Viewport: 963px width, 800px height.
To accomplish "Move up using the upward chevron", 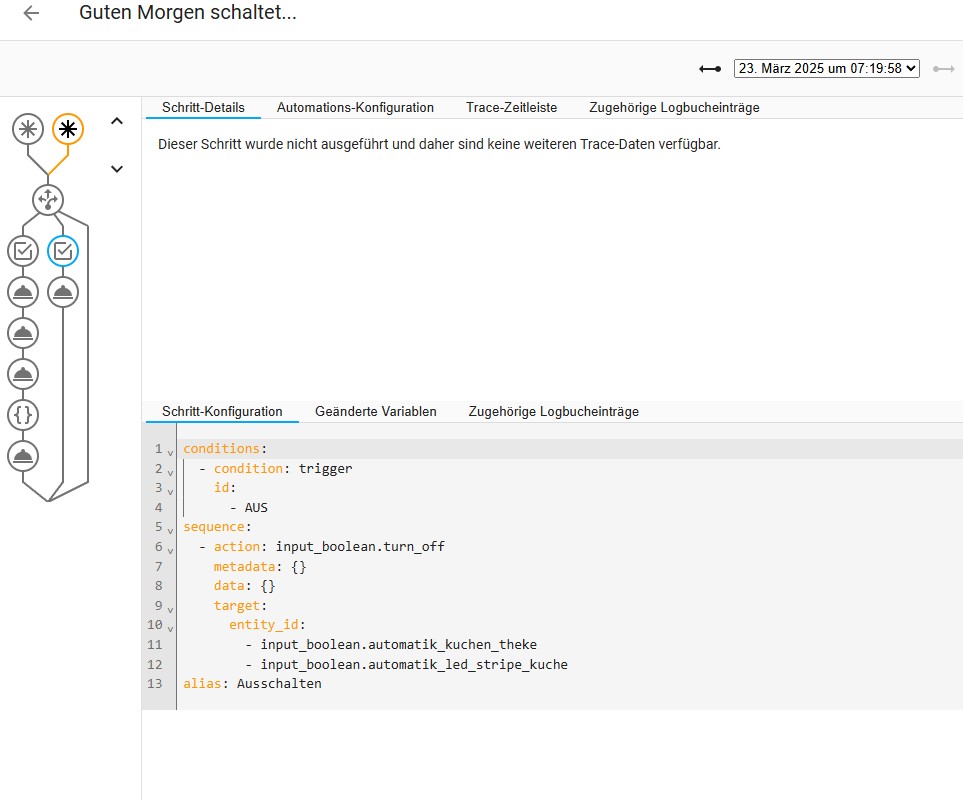I will (117, 121).
